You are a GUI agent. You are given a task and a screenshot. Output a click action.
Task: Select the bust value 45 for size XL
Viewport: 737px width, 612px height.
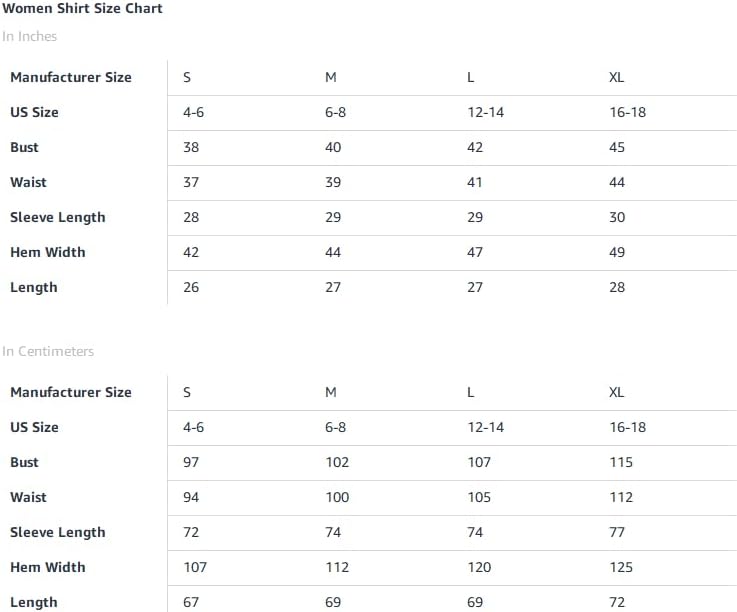tap(617, 147)
